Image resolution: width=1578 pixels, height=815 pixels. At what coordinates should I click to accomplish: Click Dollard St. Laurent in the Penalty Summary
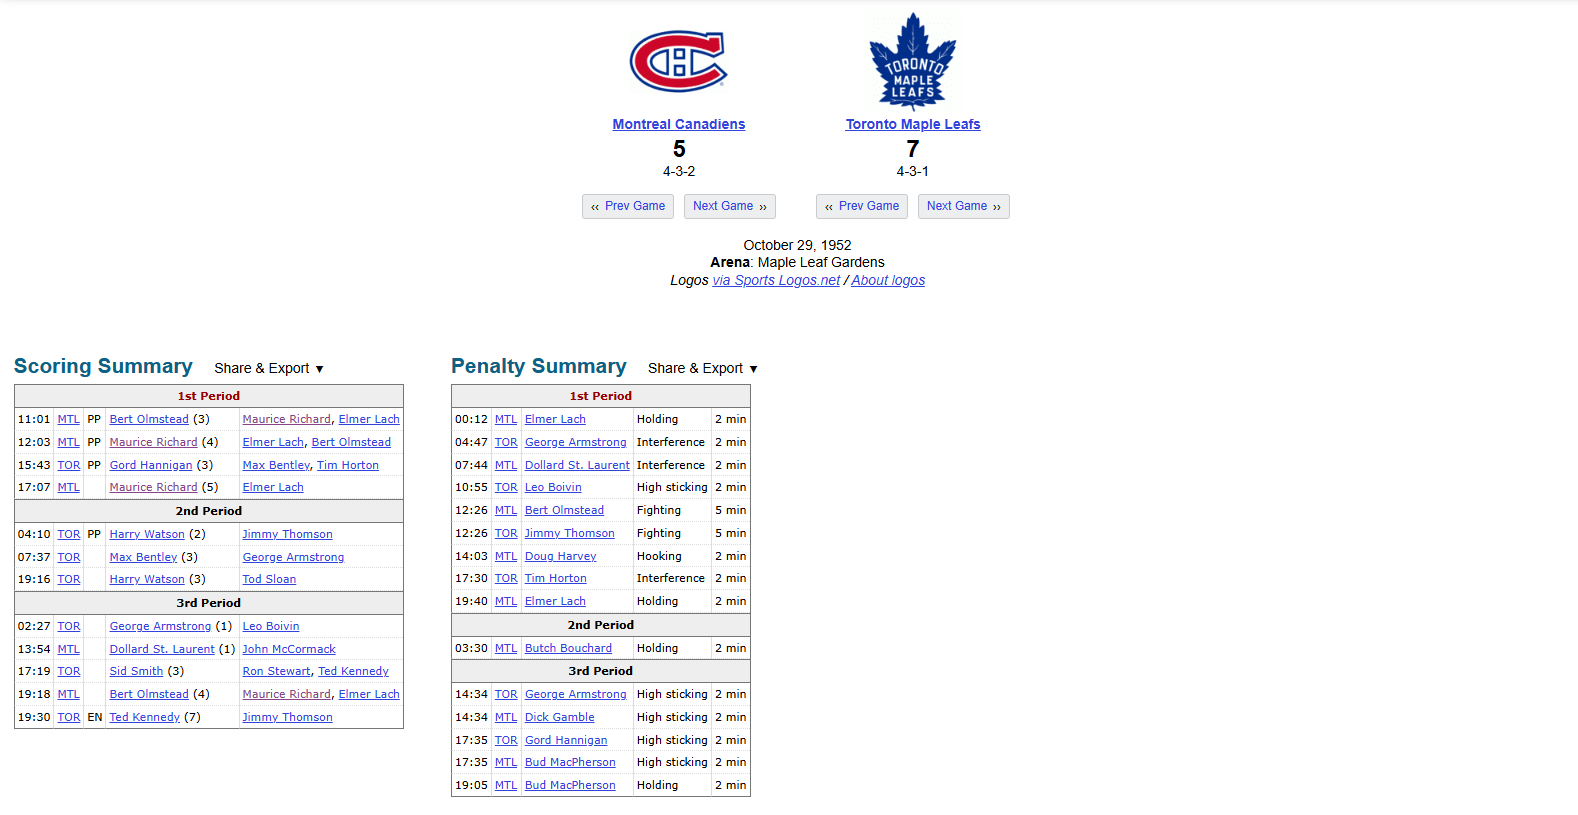coord(577,465)
